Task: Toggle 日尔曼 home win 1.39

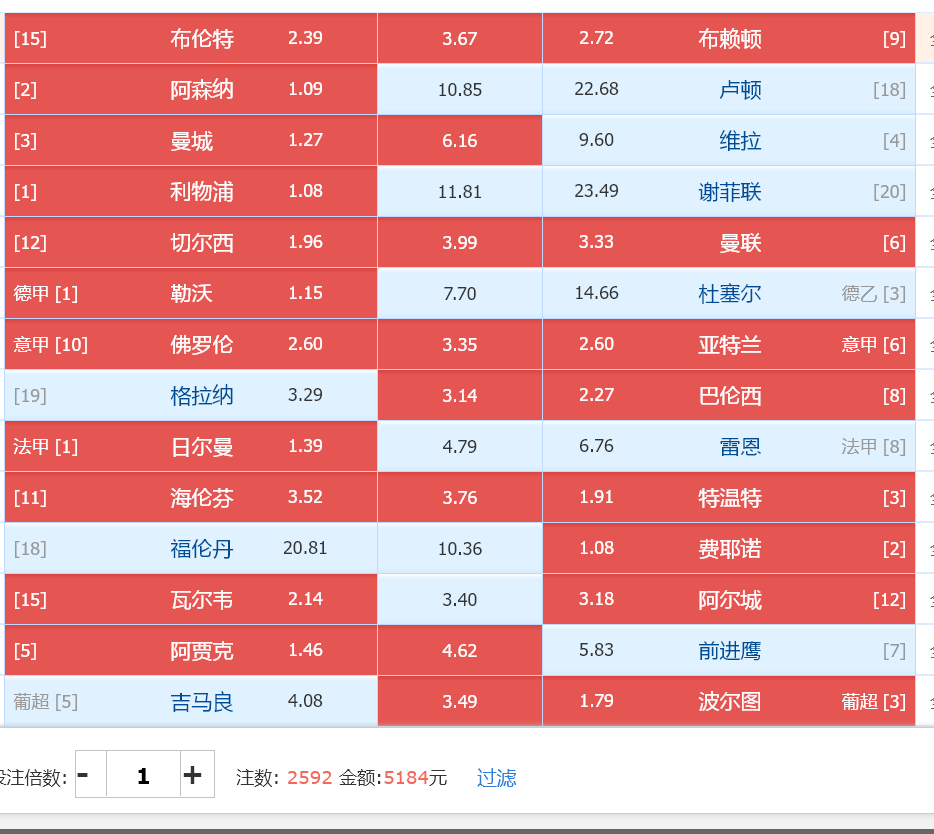Action: coord(191,446)
